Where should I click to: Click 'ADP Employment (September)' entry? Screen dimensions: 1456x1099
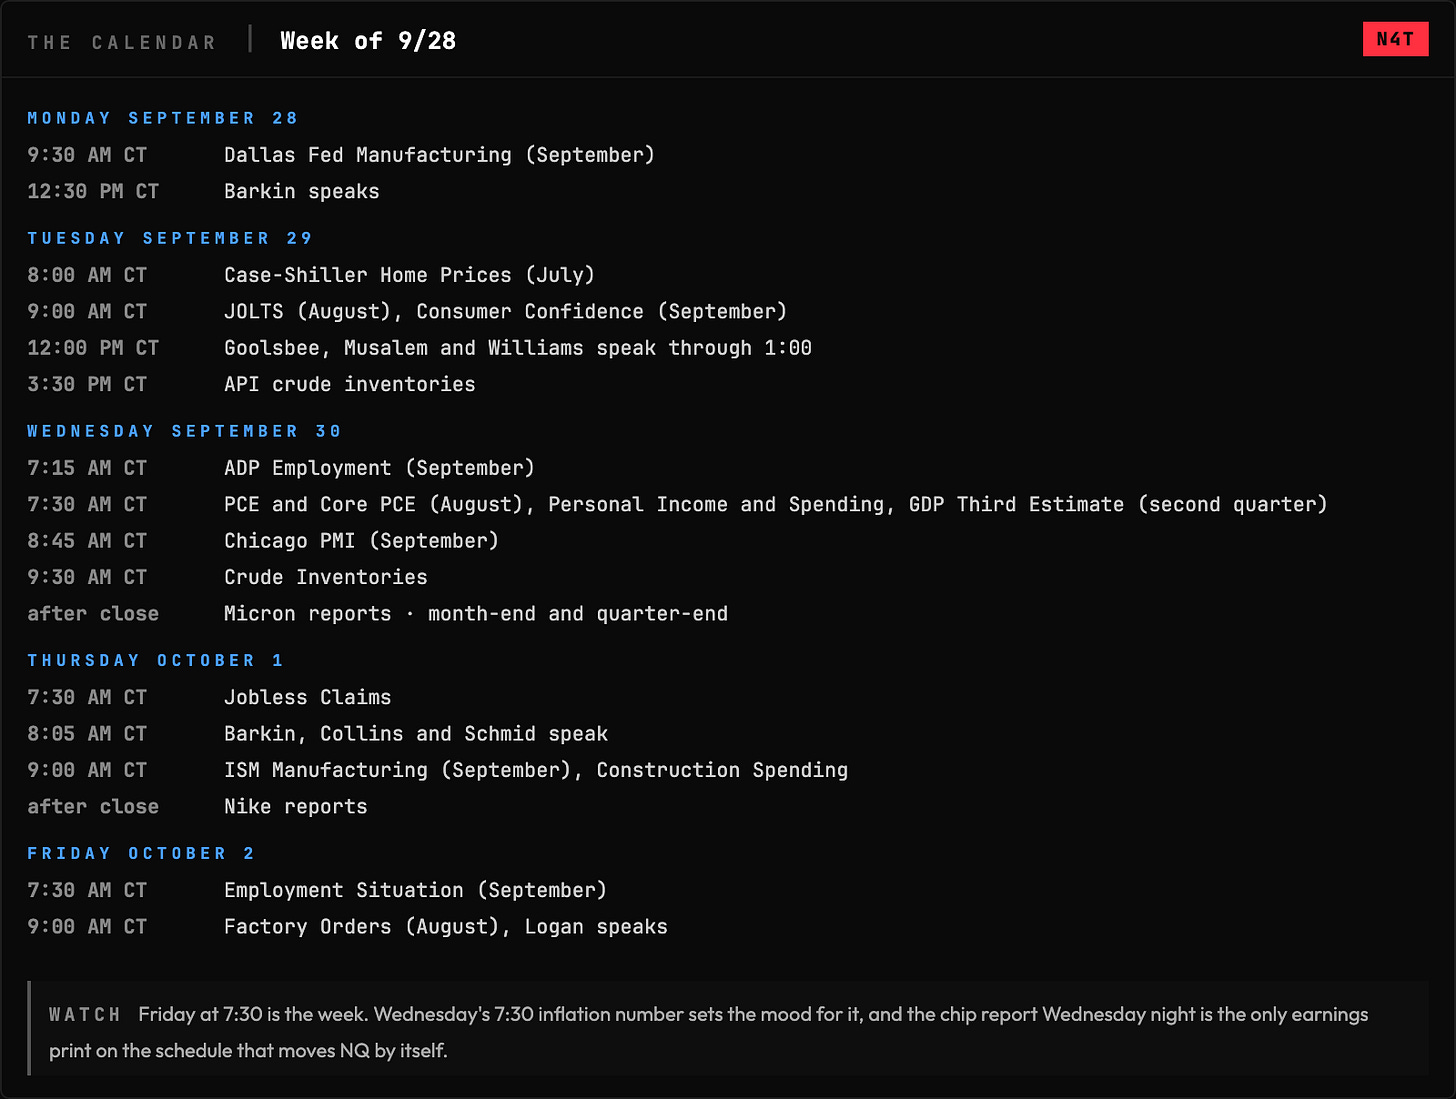pos(379,468)
